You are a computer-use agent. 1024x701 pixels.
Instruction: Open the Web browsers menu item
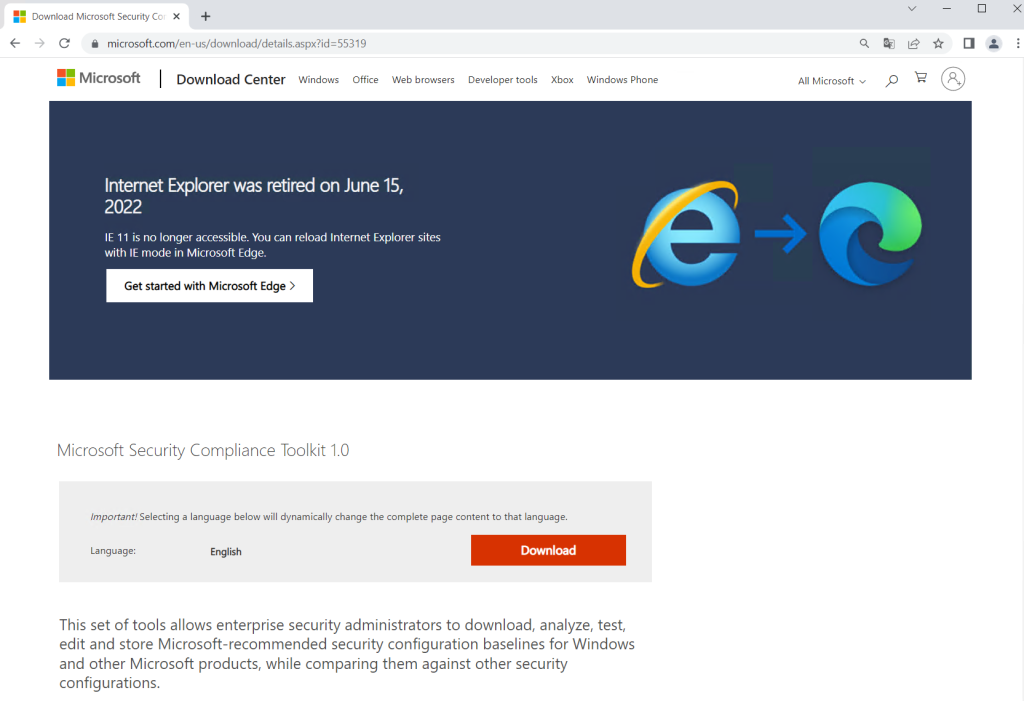[423, 80]
